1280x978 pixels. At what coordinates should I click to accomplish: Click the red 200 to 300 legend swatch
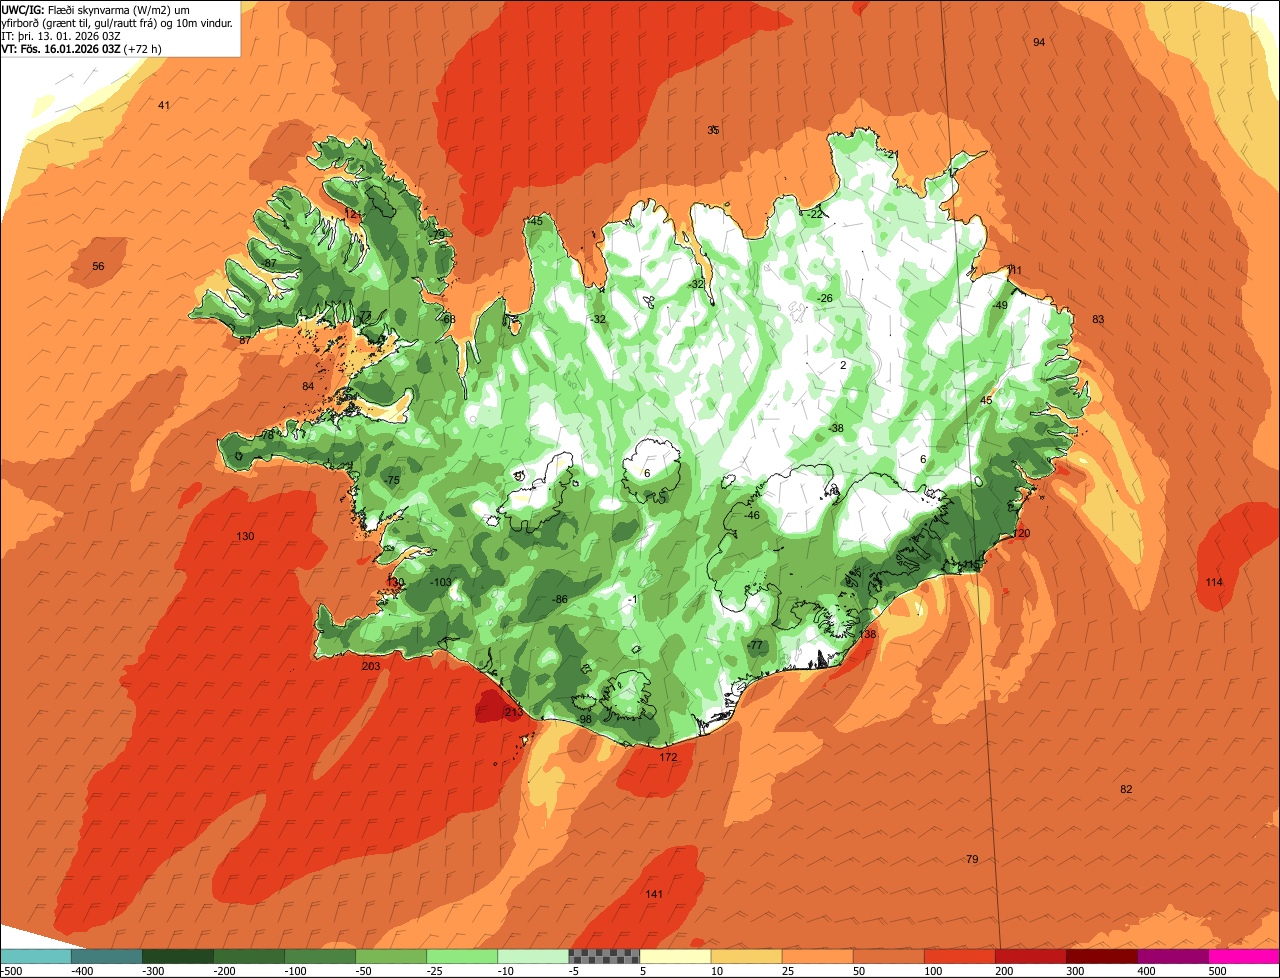click(1030, 956)
